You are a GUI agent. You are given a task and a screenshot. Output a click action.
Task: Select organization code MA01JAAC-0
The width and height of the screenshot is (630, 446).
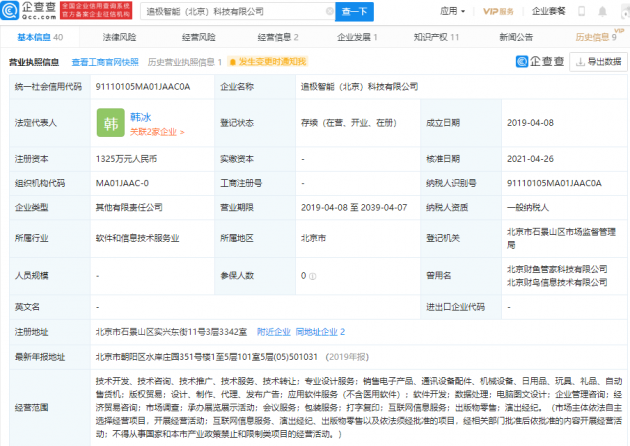point(122,183)
